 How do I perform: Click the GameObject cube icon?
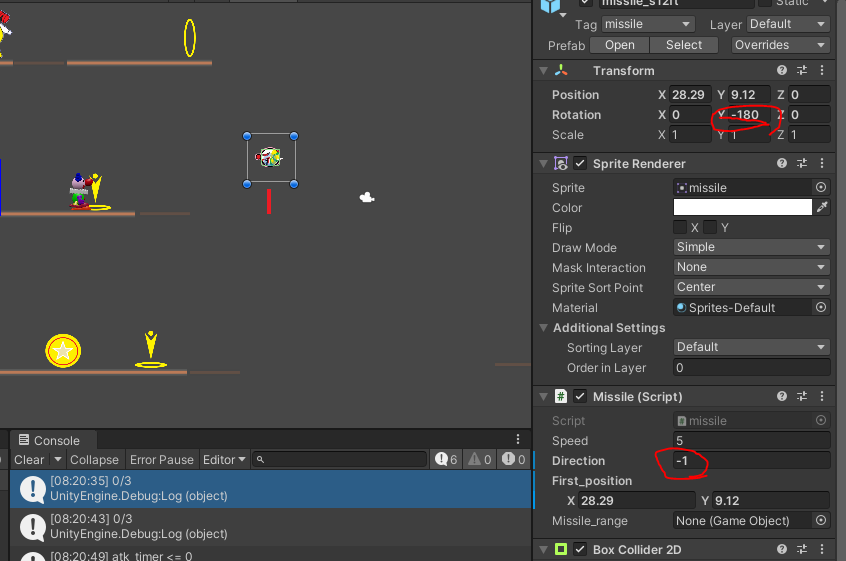tap(551, 5)
